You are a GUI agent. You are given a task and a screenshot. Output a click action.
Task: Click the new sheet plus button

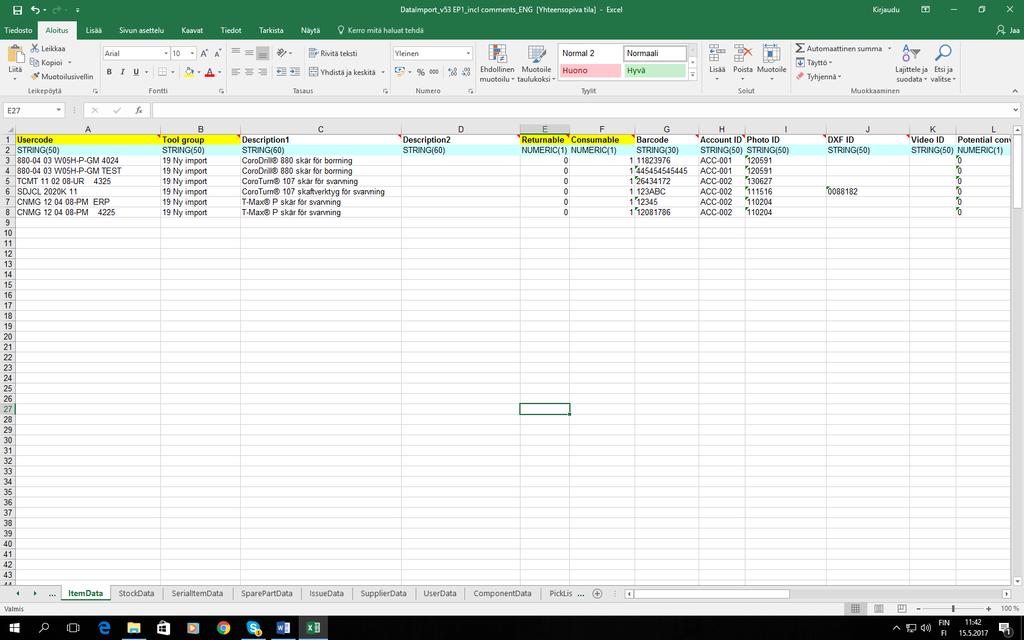tap(597, 593)
